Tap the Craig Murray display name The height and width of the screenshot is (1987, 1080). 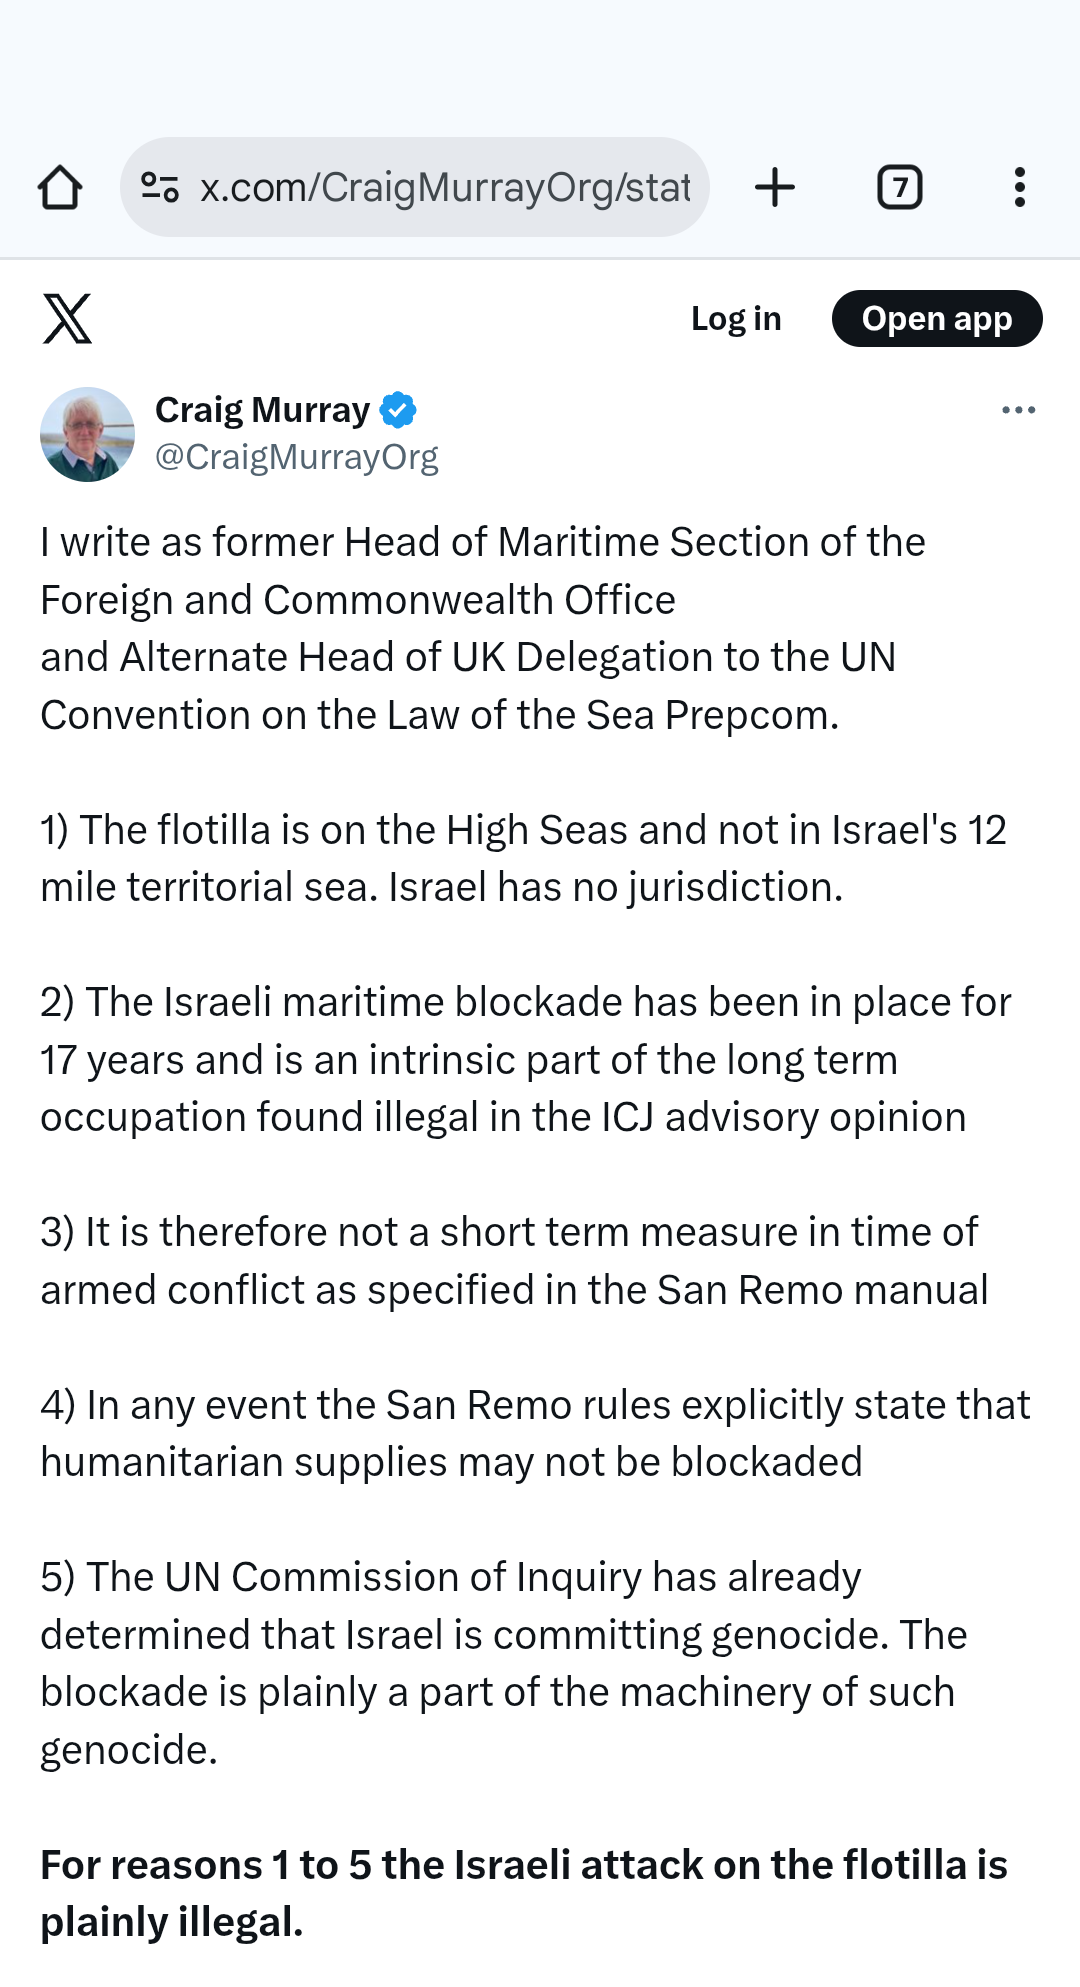tap(262, 410)
